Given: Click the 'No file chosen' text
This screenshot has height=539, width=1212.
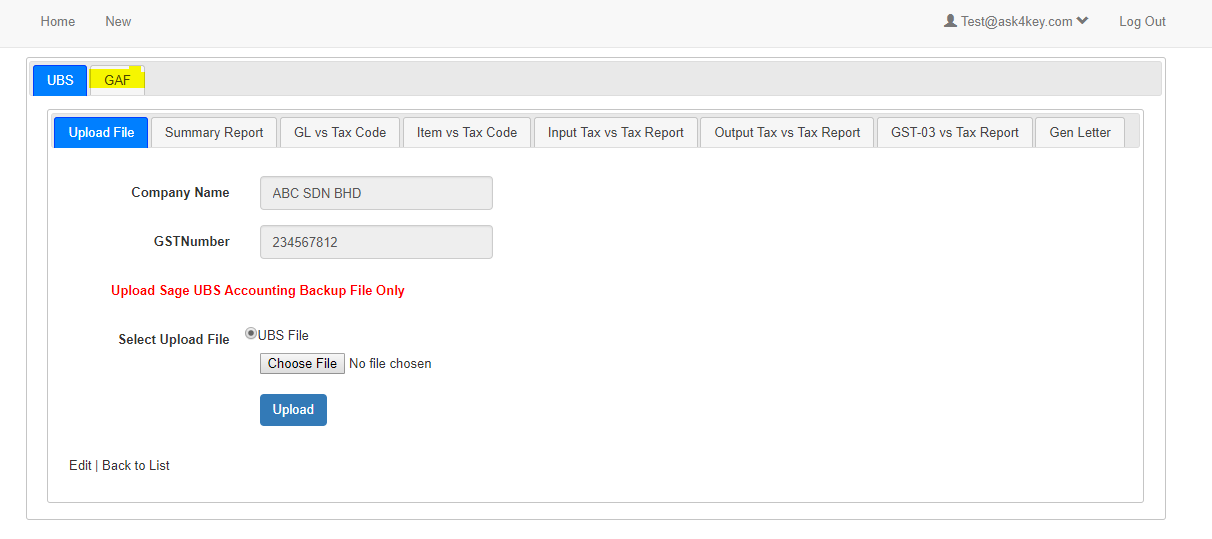Looking at the screenshot, I should pyautogui.click(x=390, y=363).
